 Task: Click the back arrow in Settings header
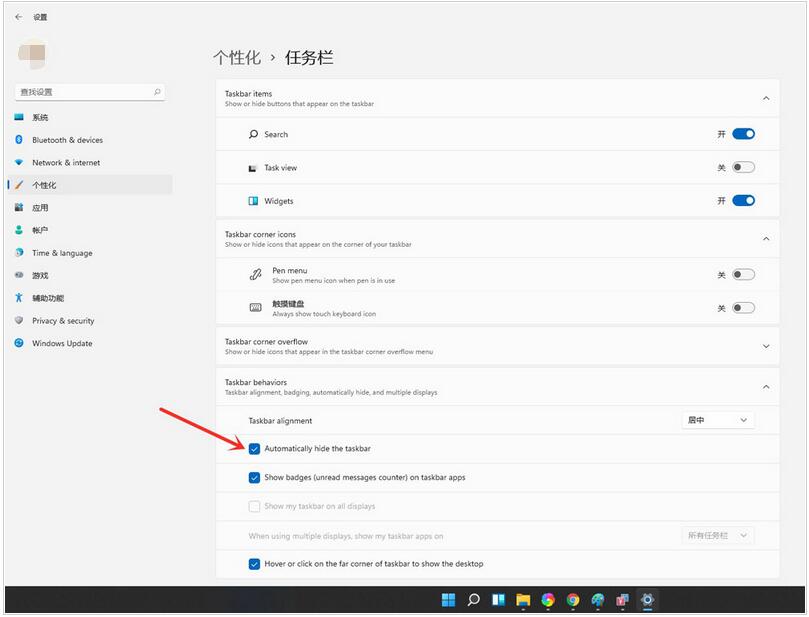coord(19,17)
